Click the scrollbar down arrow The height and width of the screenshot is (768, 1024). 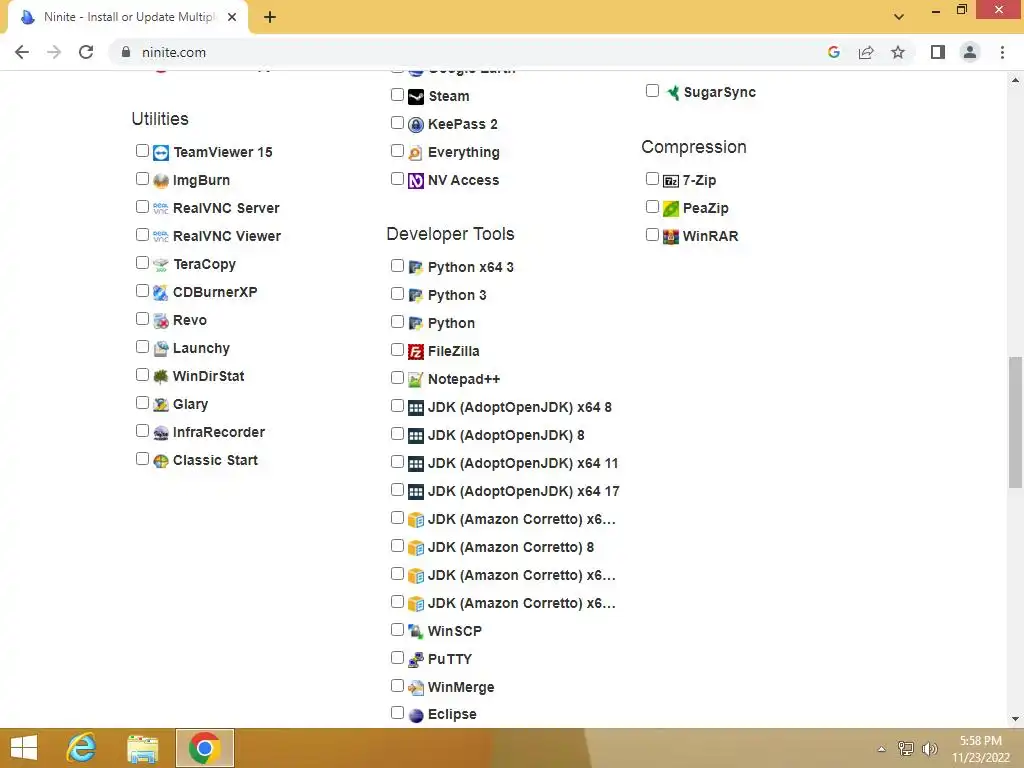point(1015,719)
